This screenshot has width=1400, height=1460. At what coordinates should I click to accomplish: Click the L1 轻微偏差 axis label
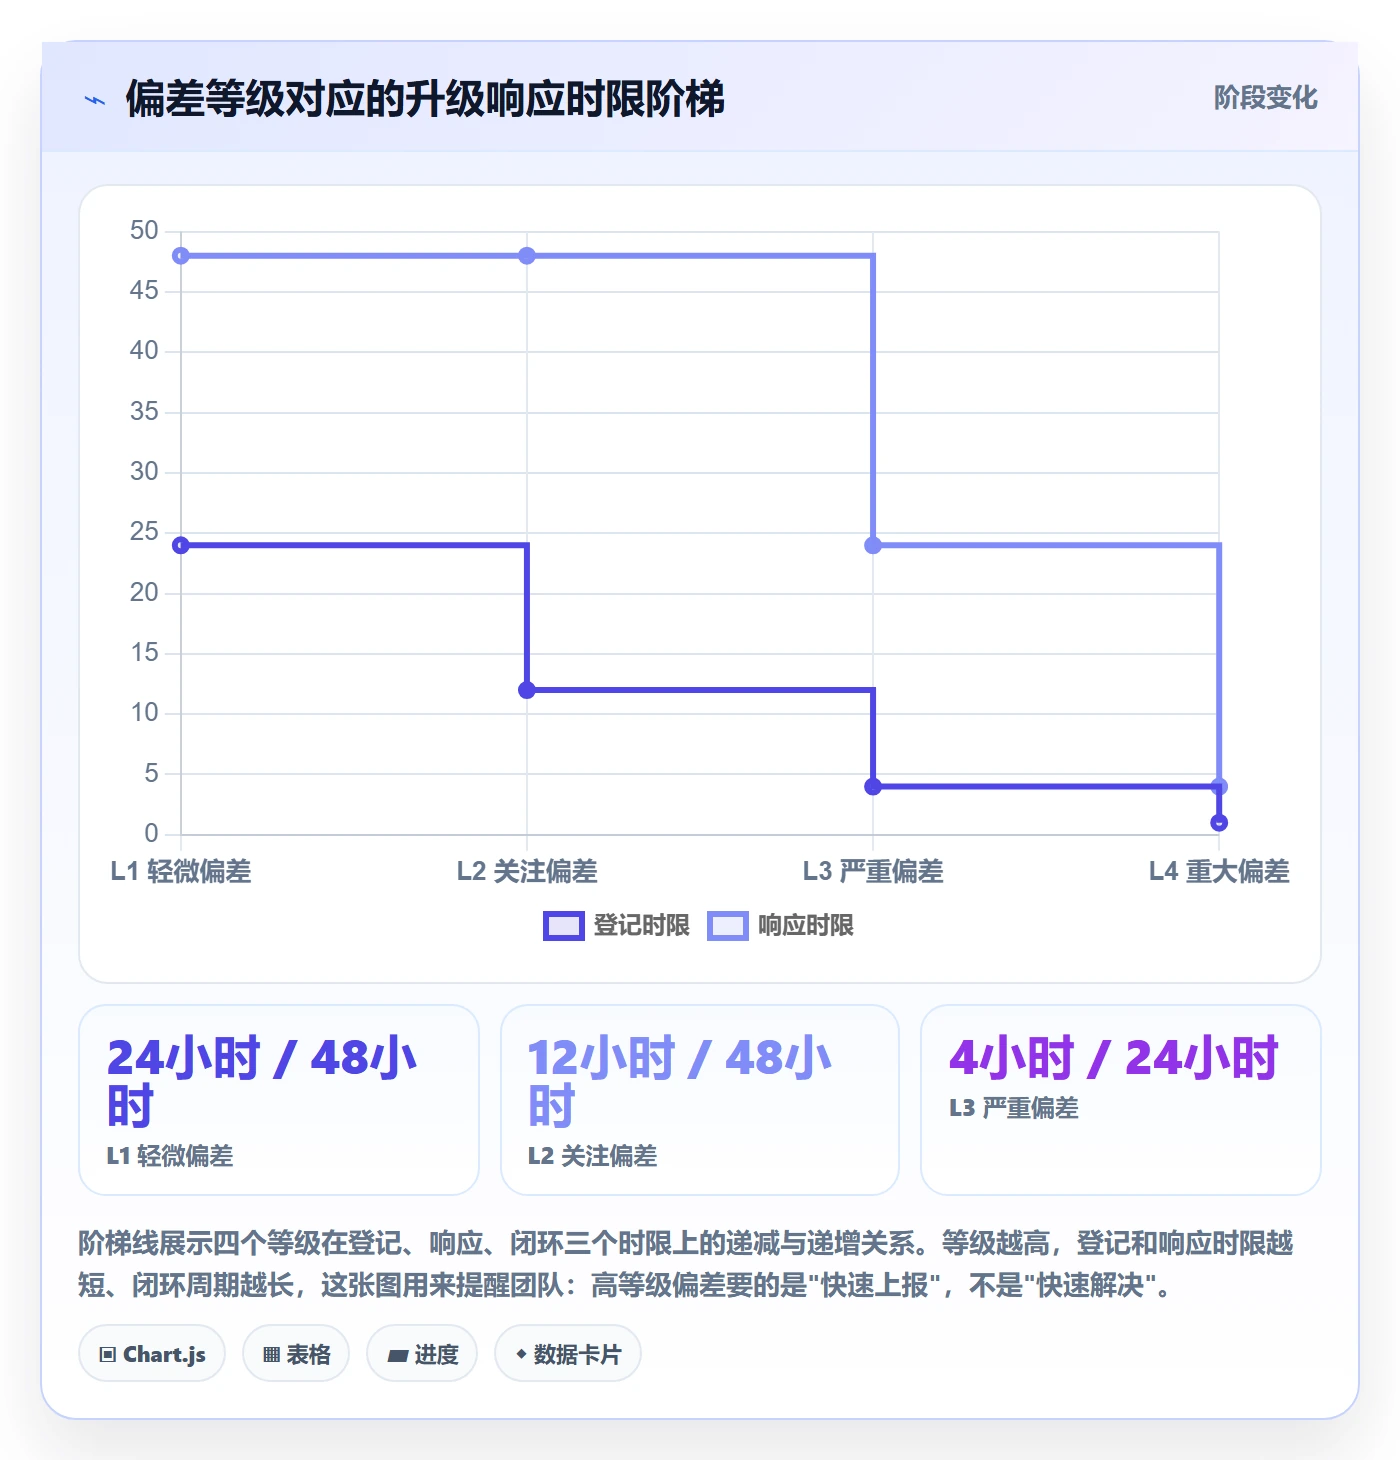(x=181, y=872)
